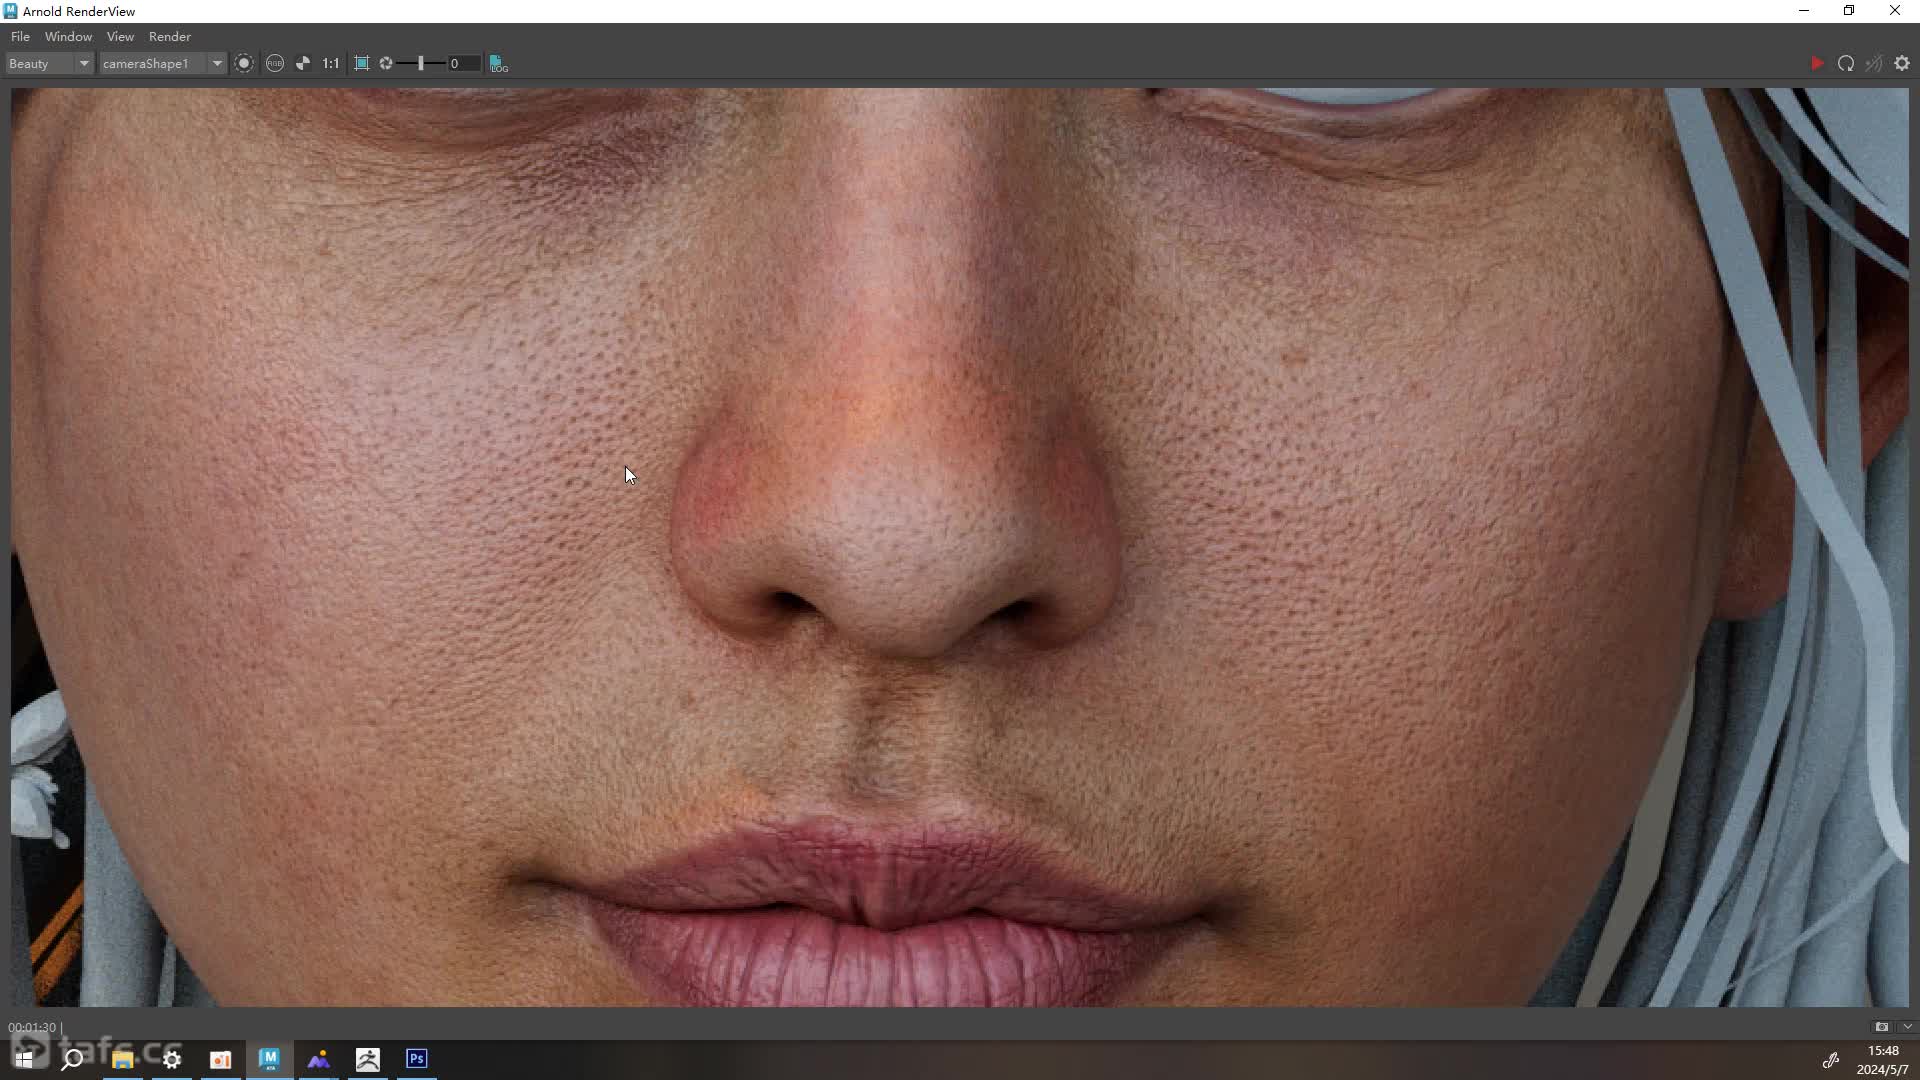Image resolution: width=1920 pixels, height=1080 pixels.
Task: Click the pen input tray icon
Action: coord(1830,1060)
